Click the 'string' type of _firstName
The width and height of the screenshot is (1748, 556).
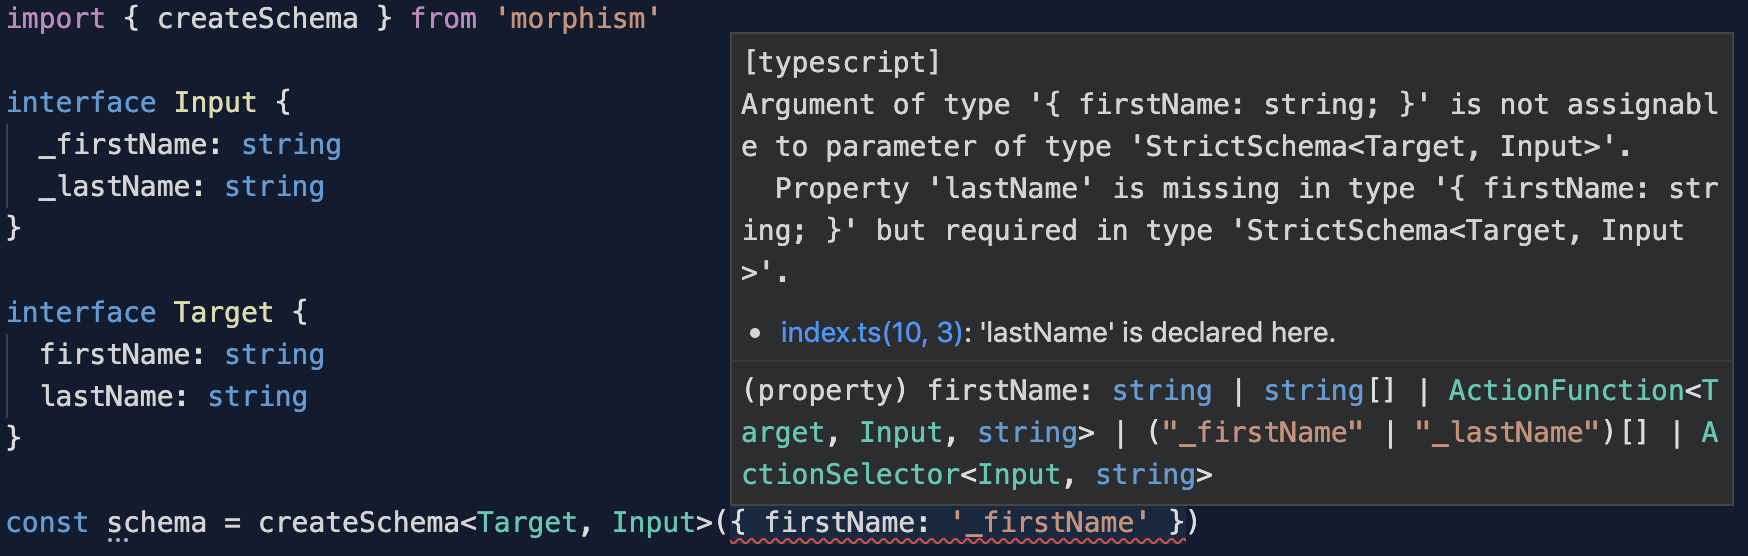point(291,144)
